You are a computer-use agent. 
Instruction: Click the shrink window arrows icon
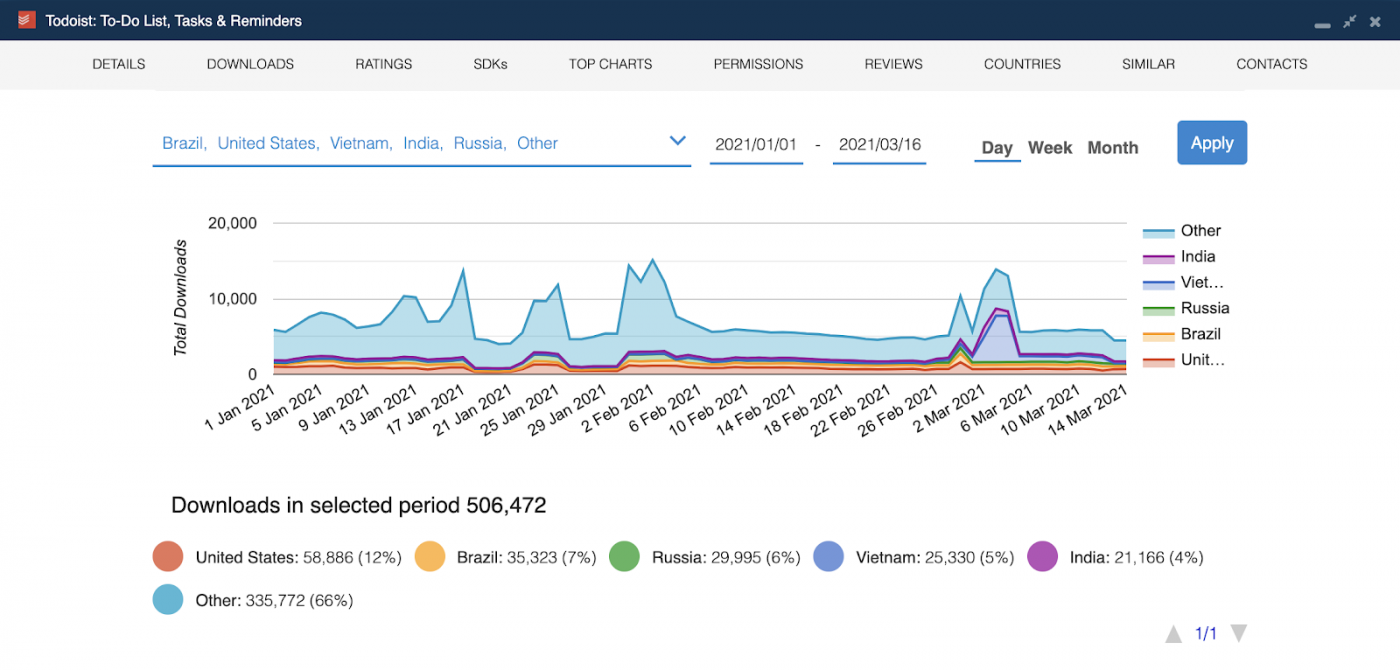pos(1349,21)
